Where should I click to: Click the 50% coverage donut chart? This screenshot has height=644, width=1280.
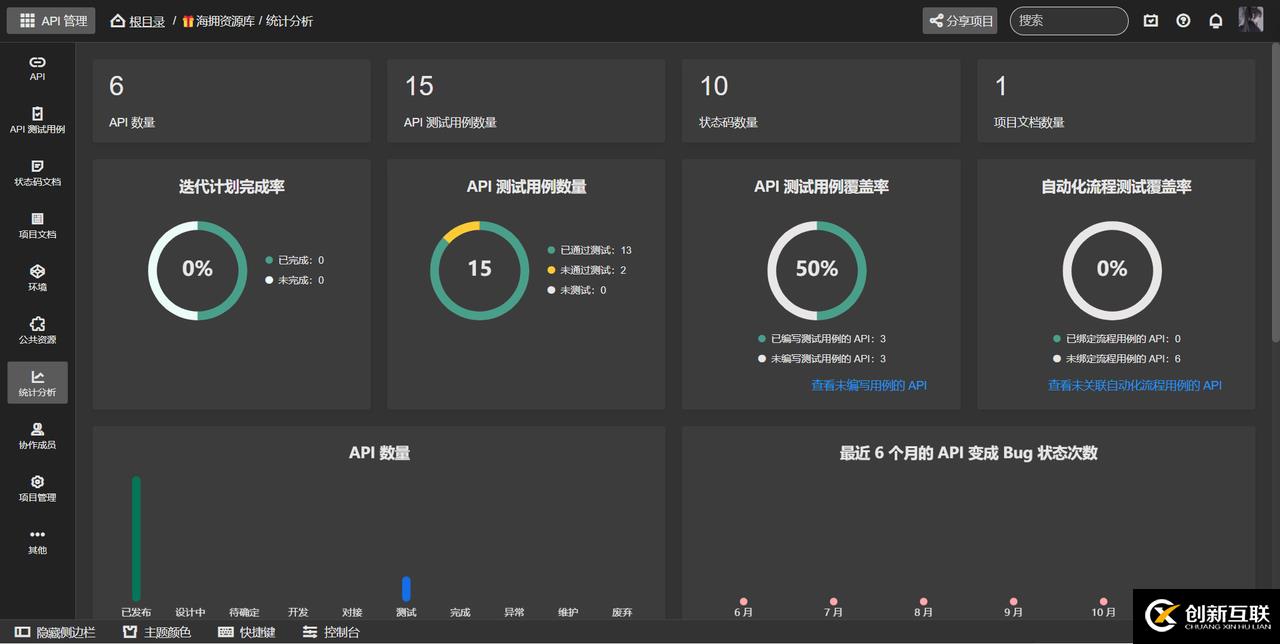pyautogui.click(x=817, y=270)
